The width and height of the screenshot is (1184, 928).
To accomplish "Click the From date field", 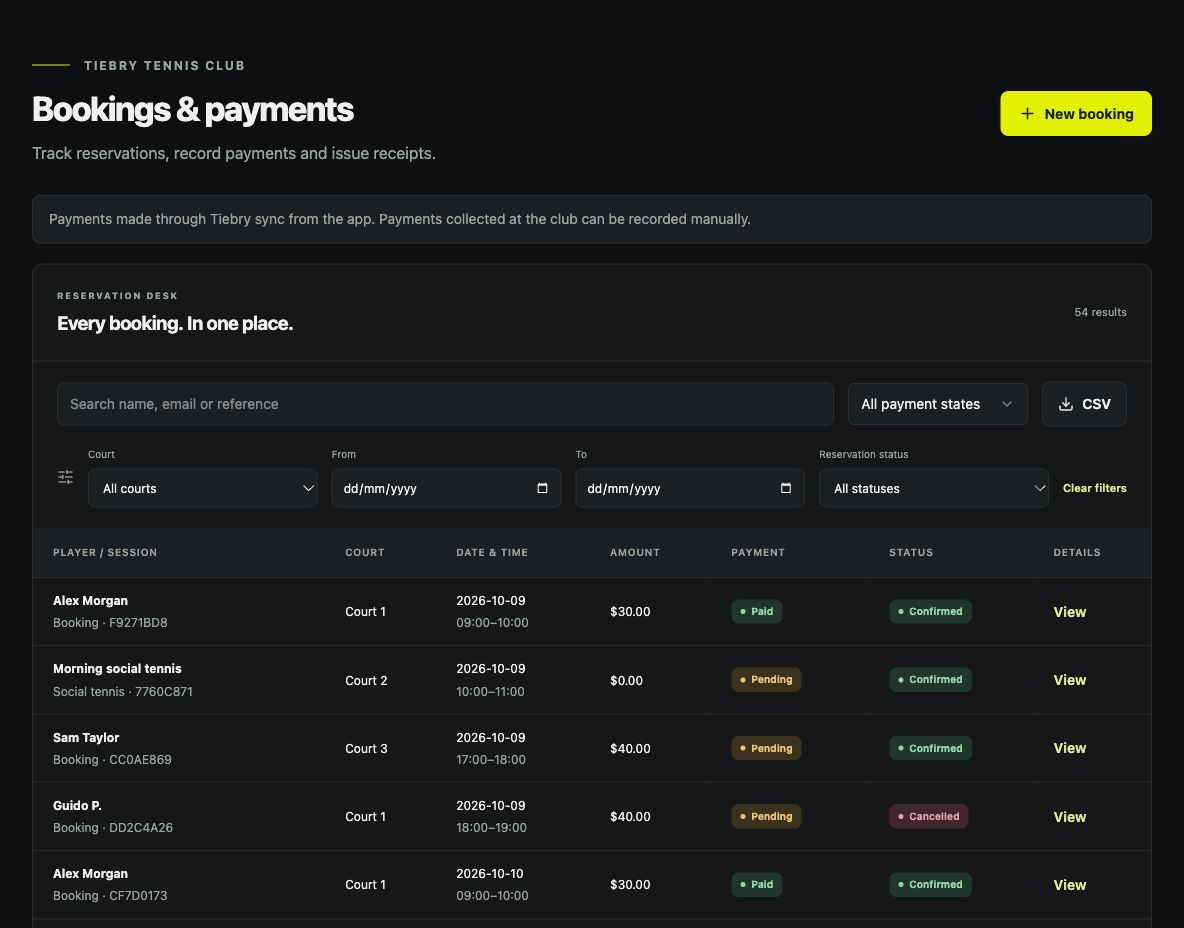I will click(446, 488).
